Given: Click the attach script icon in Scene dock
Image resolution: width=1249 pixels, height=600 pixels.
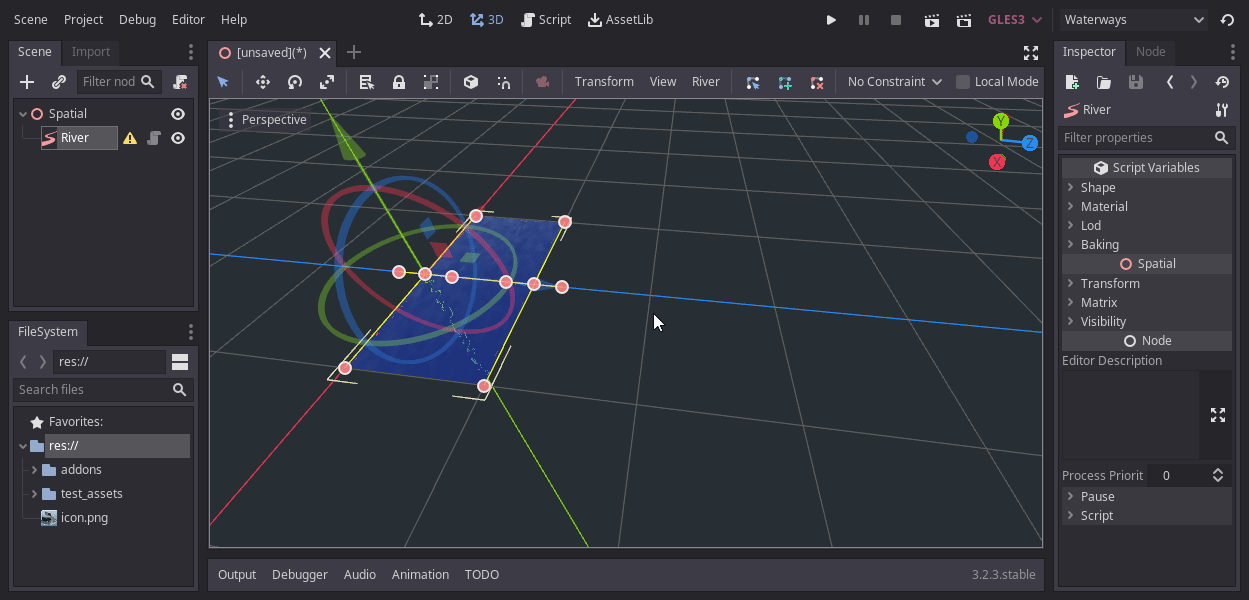Looking at the screenshot, I should (x=180, y=82).
